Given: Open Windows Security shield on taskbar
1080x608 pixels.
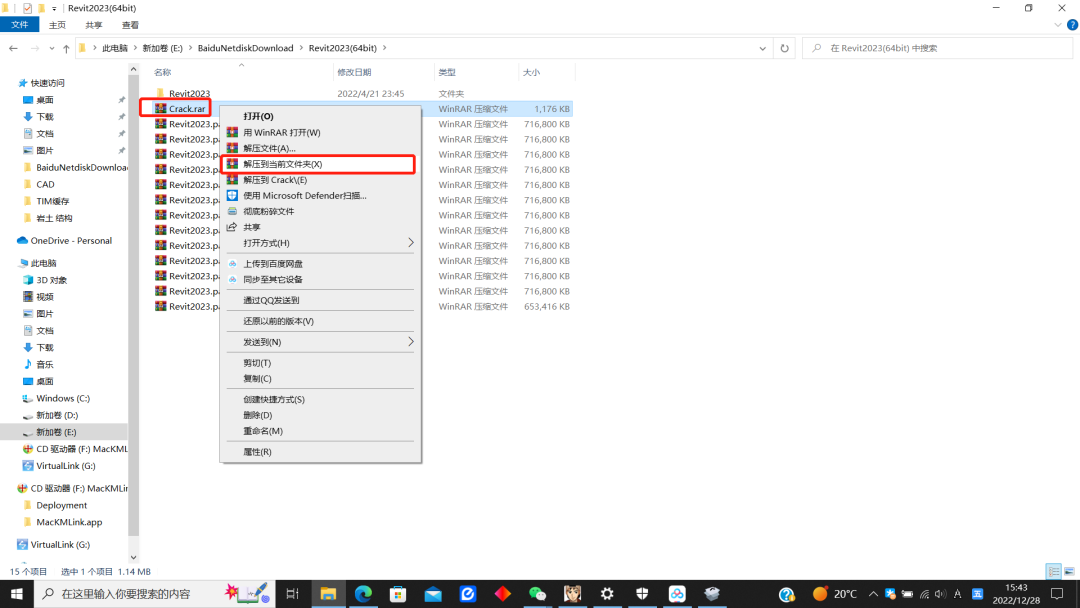Looking at the screenshot, I should [x=642, y=594].
